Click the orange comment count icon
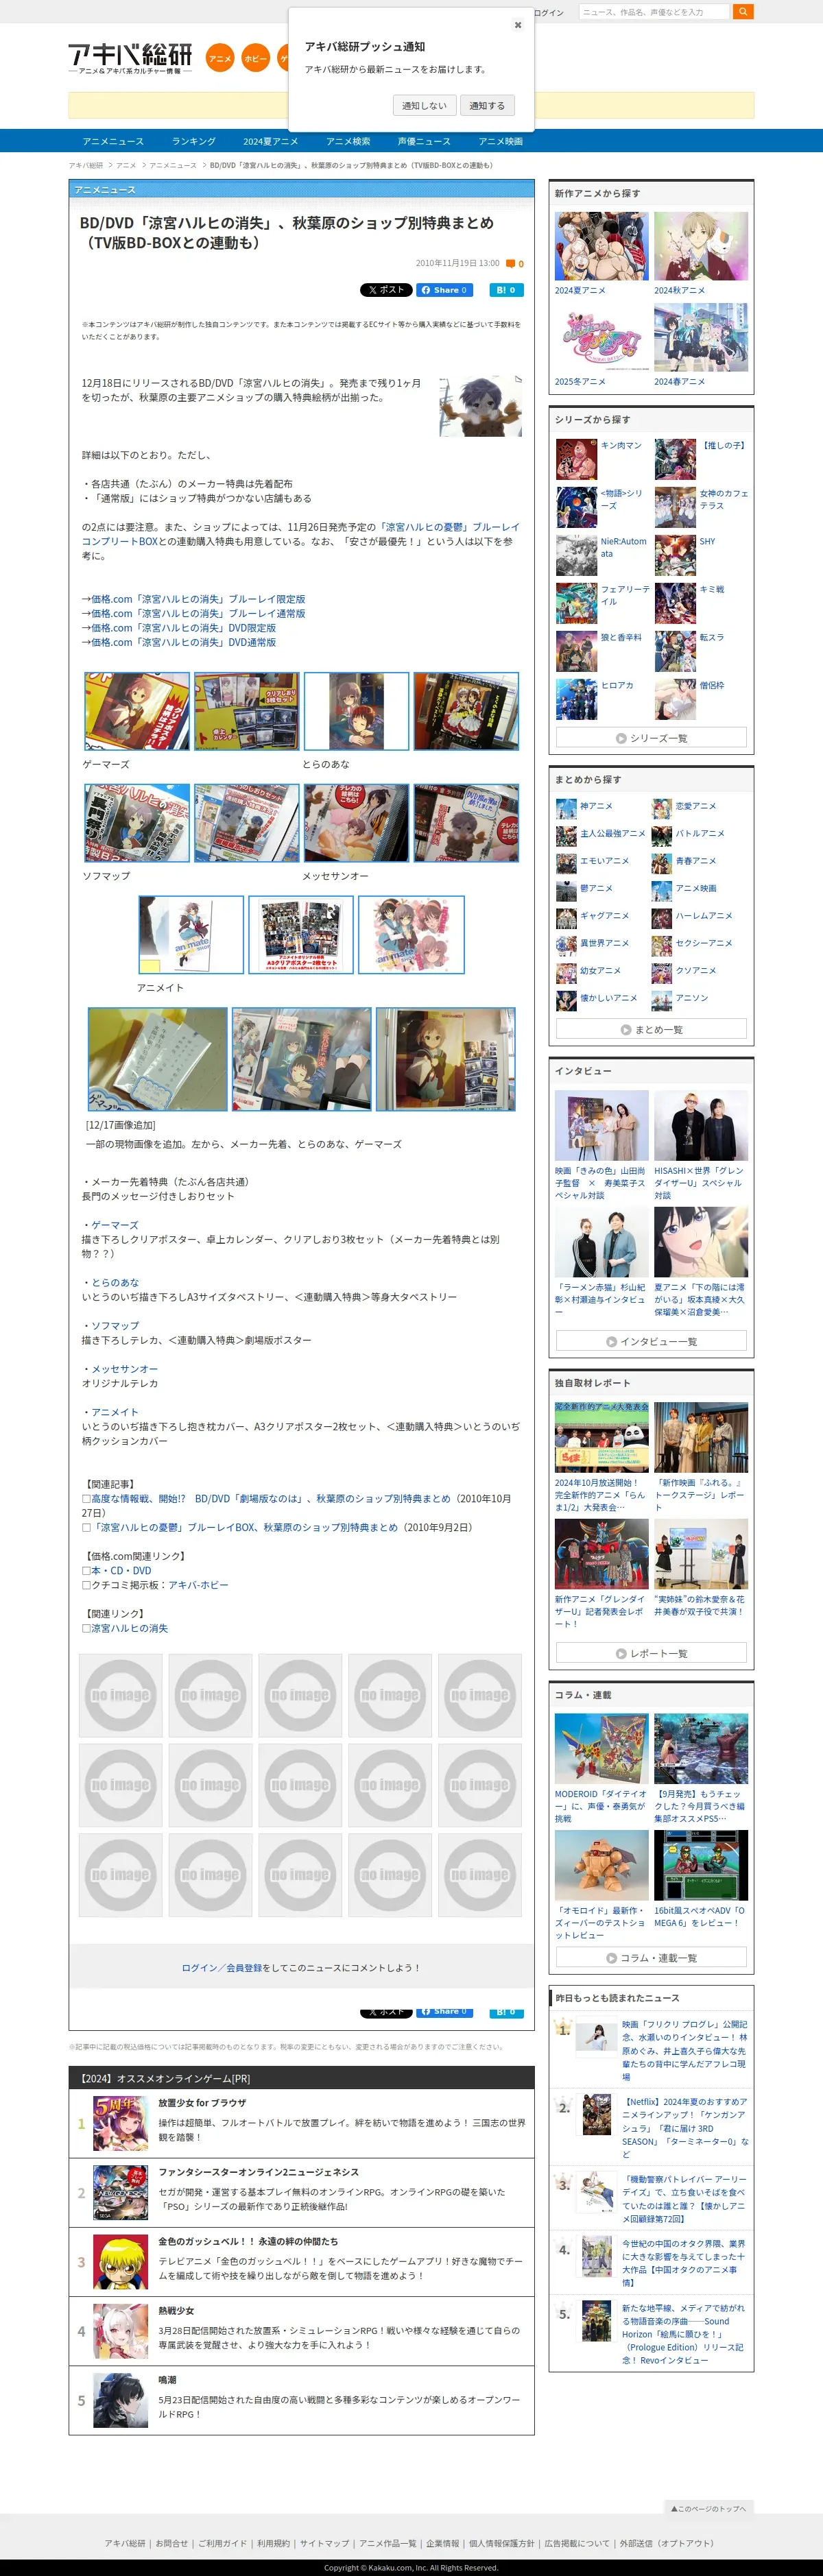The width and height of the screenshot is (823, 2576). click(511, 264)
